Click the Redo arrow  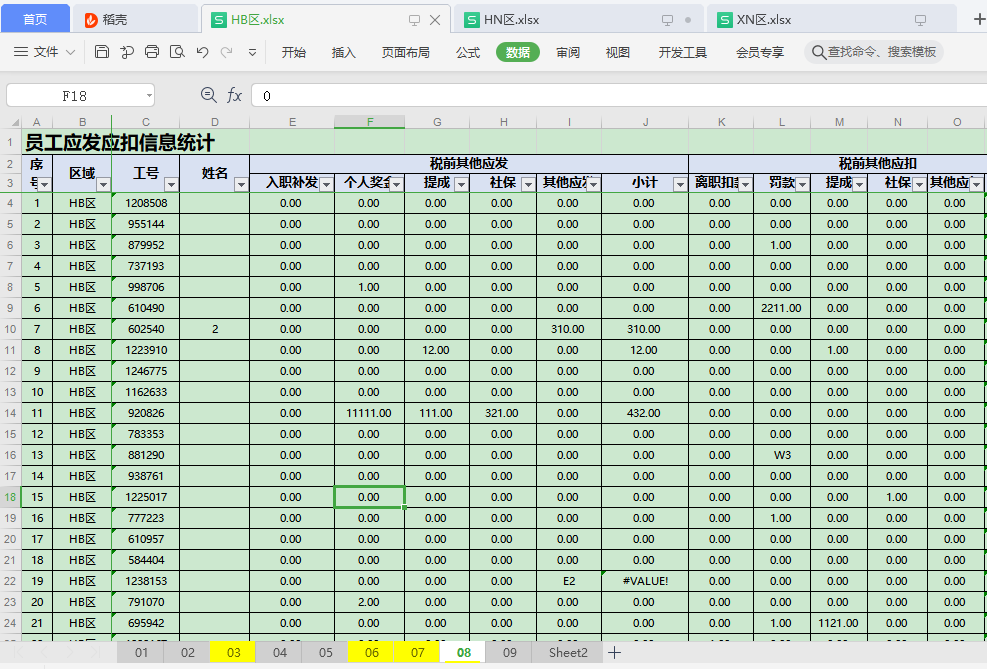click(227, 52)
